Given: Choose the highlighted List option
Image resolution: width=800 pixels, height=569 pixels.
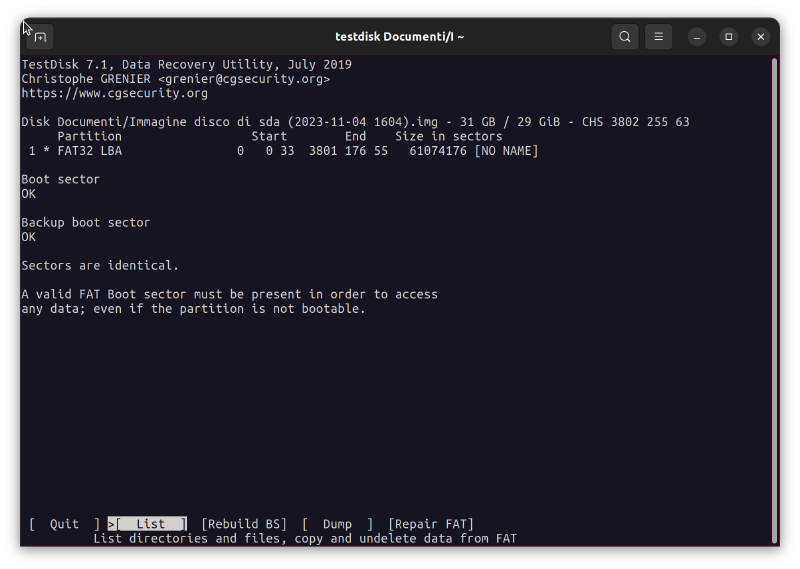Looking at the screenshot, I should [150, 524].
